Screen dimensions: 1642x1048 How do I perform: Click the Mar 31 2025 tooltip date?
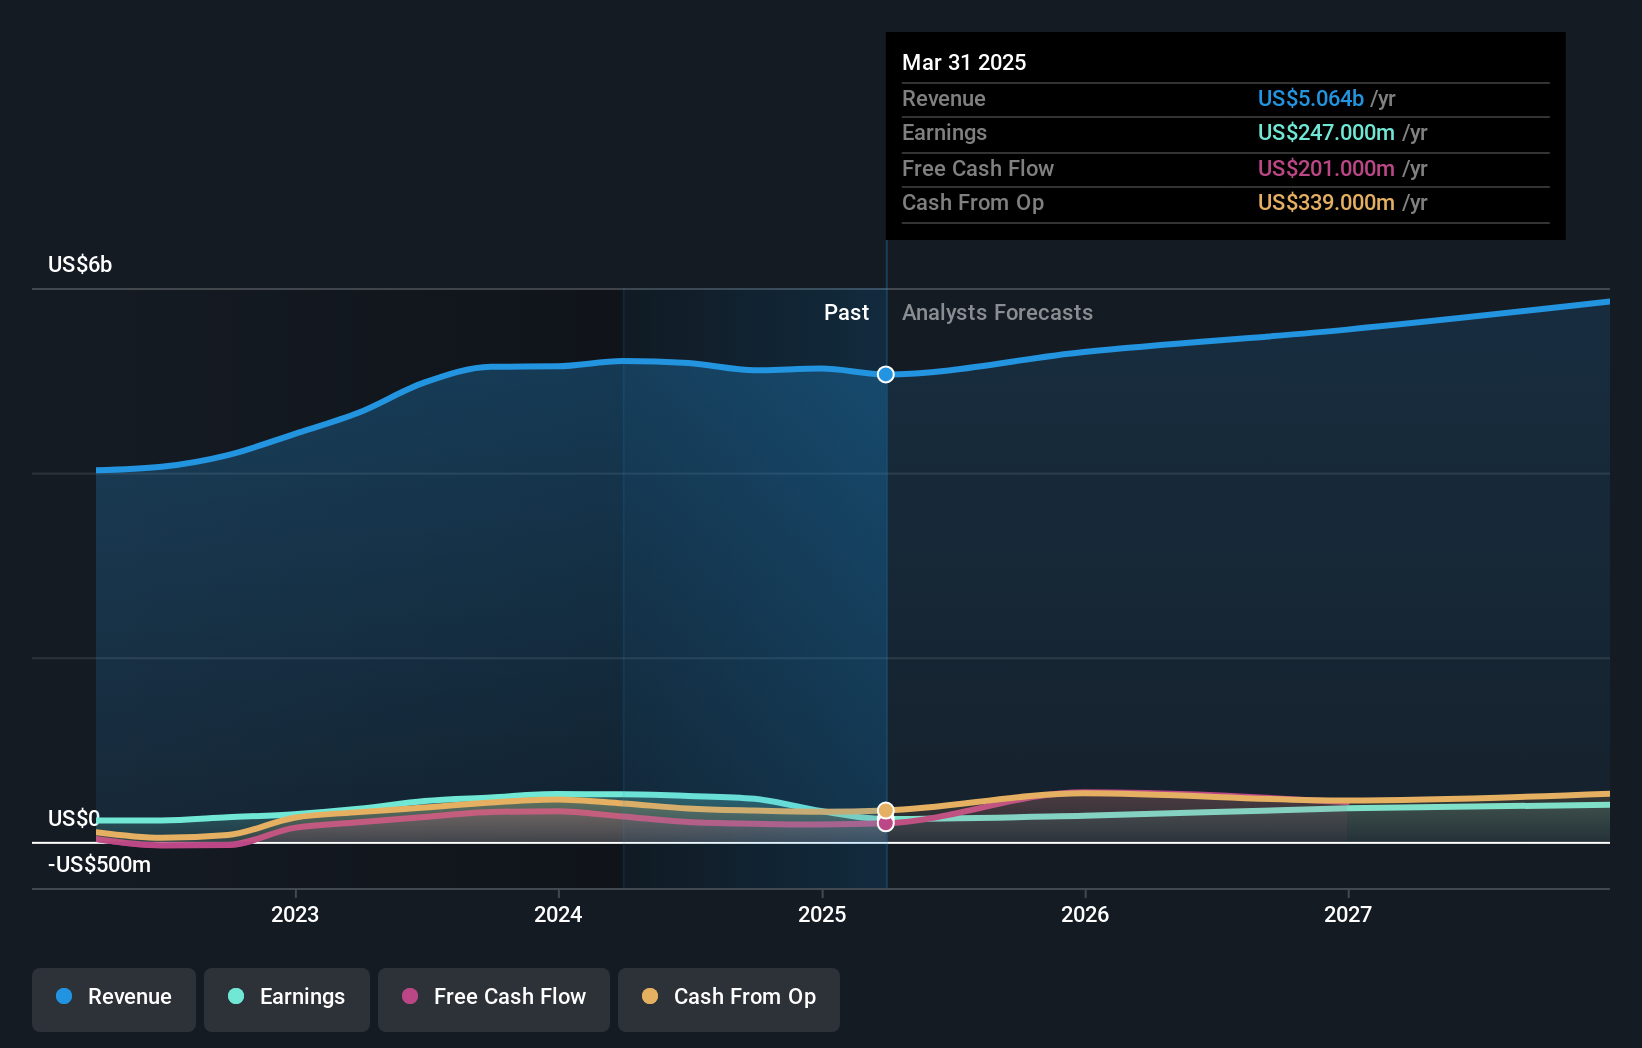(964, 62)
